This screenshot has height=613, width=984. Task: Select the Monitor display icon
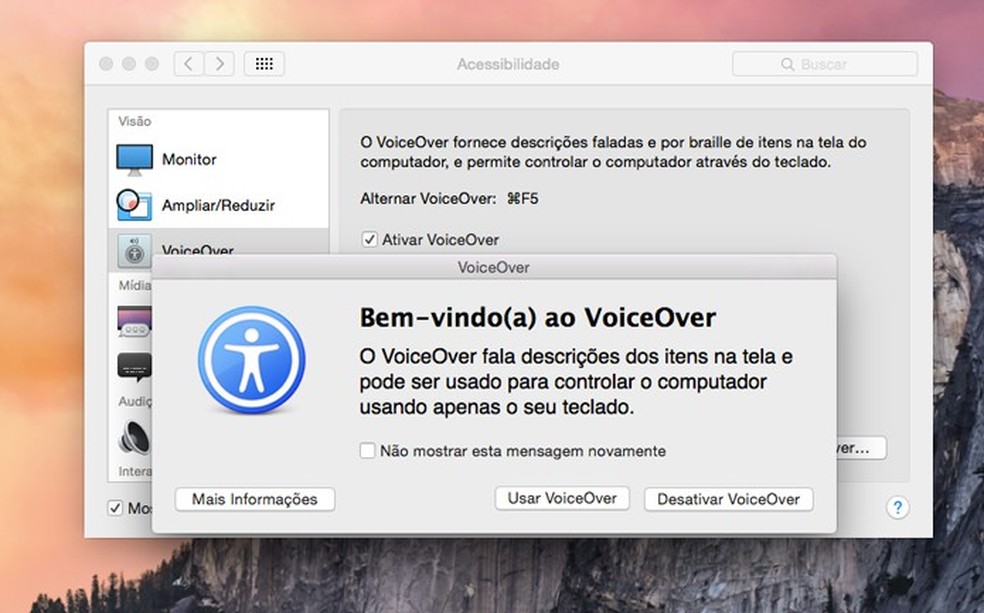(134, 159)
